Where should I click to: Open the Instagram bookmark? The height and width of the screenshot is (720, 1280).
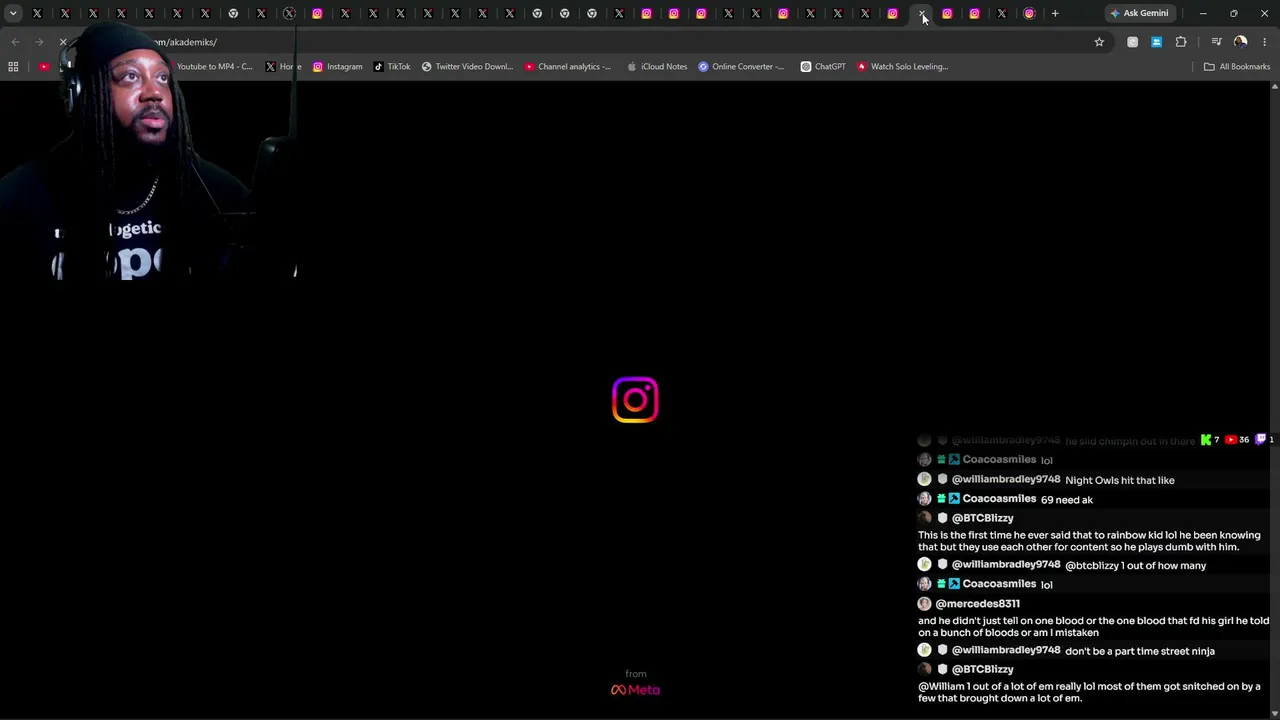(338, 67)
